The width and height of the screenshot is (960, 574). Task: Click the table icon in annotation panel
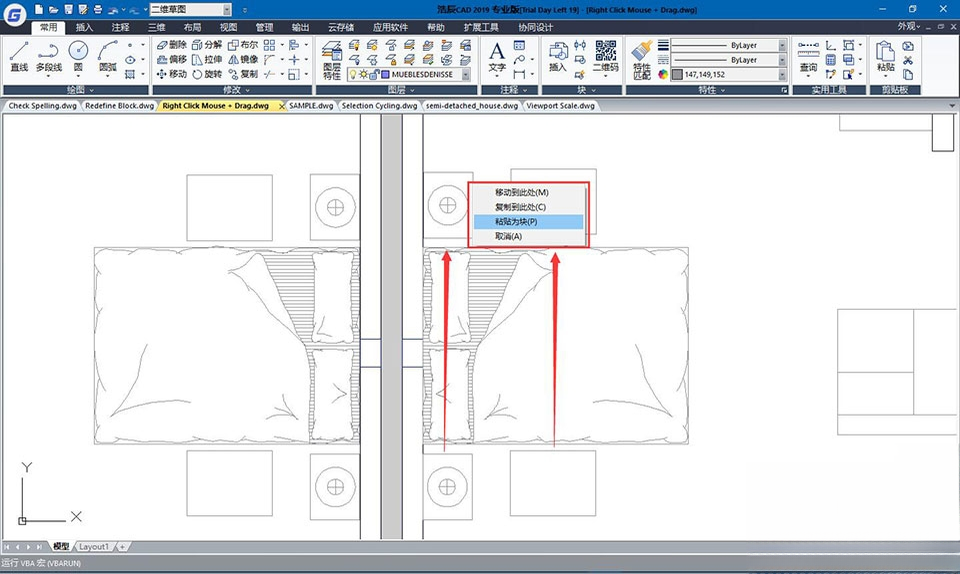tap(519, 45)
